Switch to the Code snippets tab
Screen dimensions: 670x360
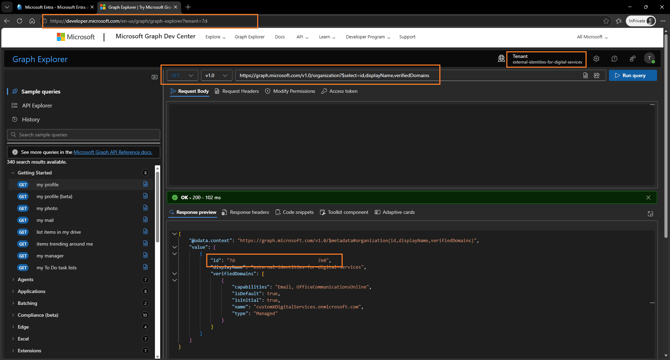pyautogui.click(x=294, y=212)
